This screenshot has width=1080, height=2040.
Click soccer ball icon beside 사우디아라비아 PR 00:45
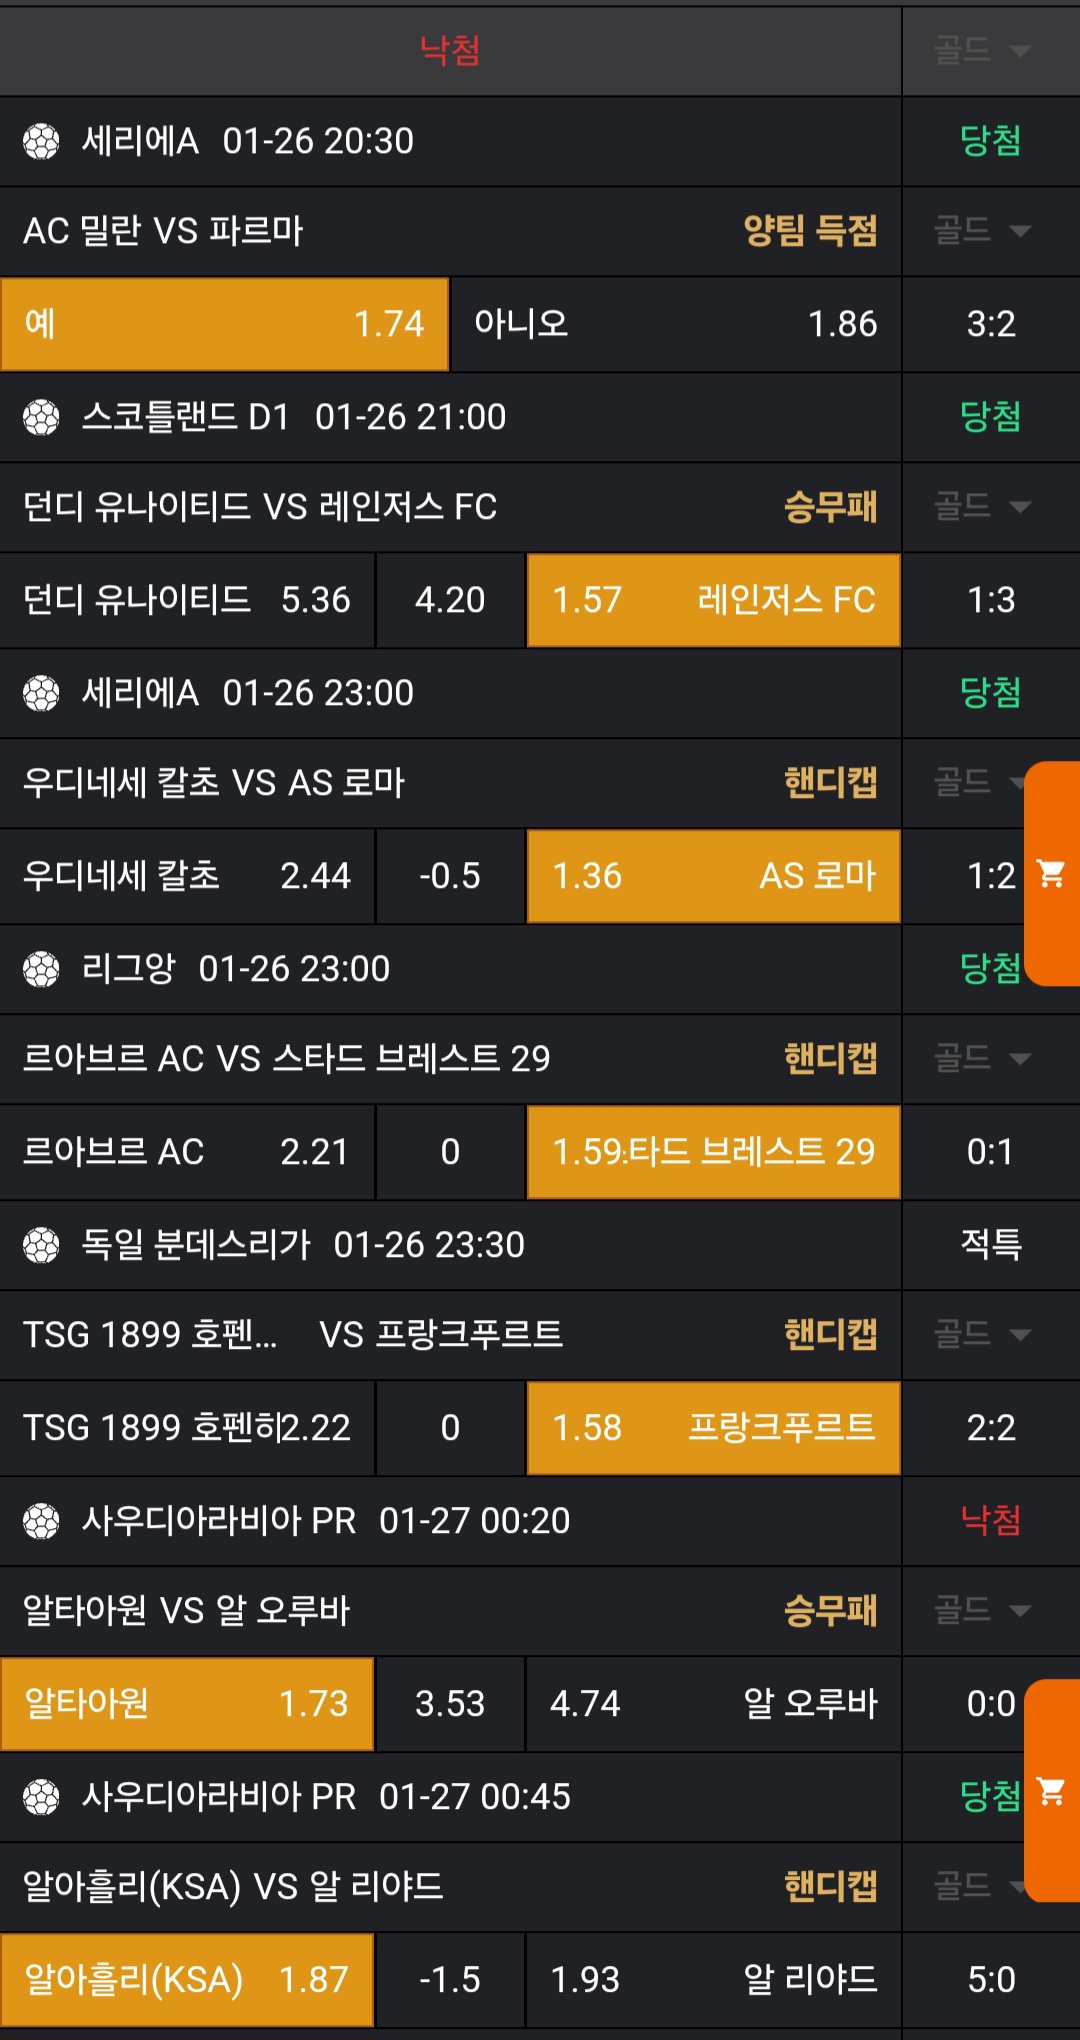(x=41, y=1797)
